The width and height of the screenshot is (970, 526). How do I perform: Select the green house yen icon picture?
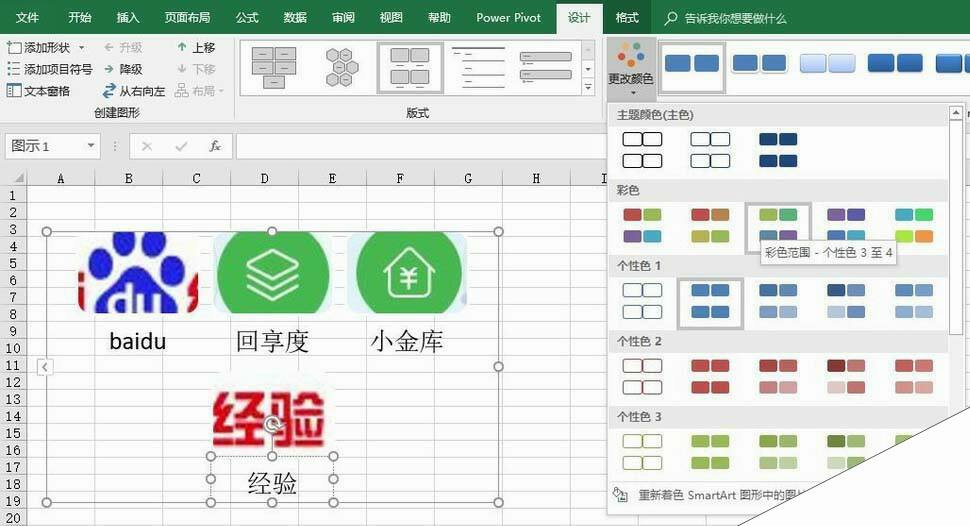tap(407, 272)
